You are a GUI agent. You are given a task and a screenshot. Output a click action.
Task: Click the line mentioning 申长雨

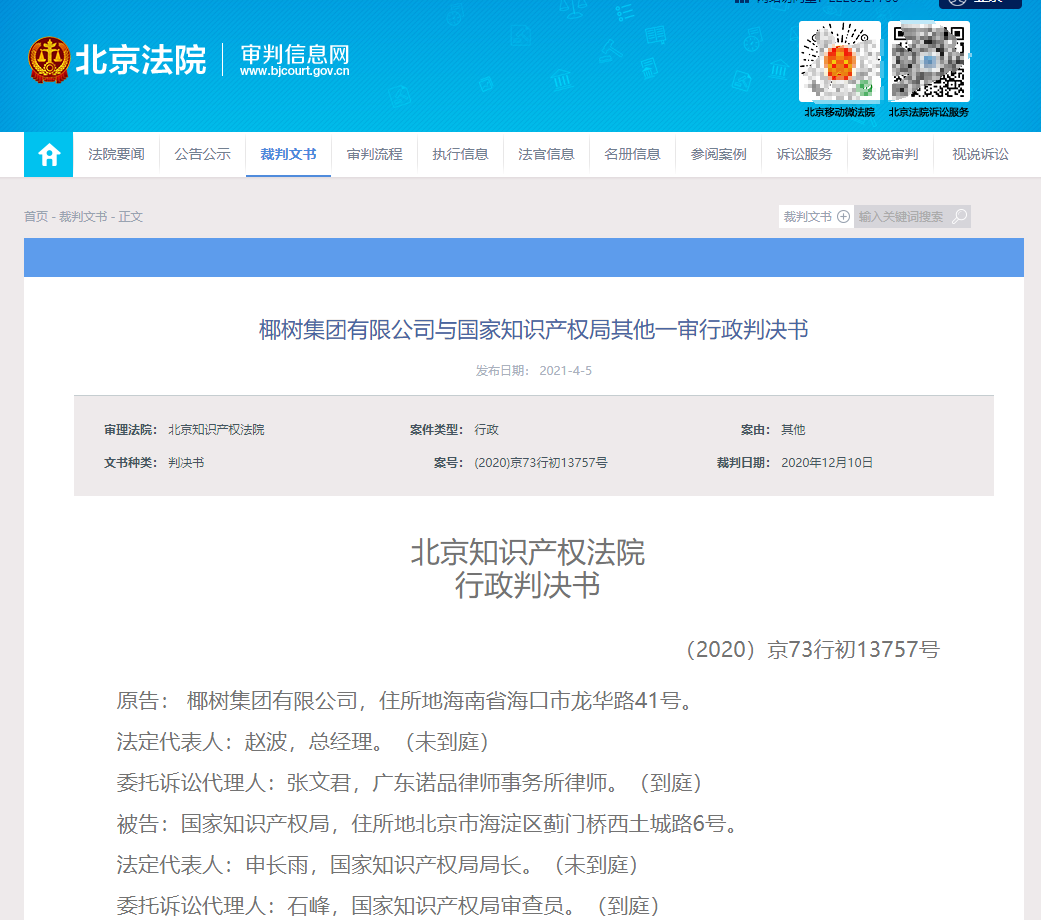pos(378,865)
